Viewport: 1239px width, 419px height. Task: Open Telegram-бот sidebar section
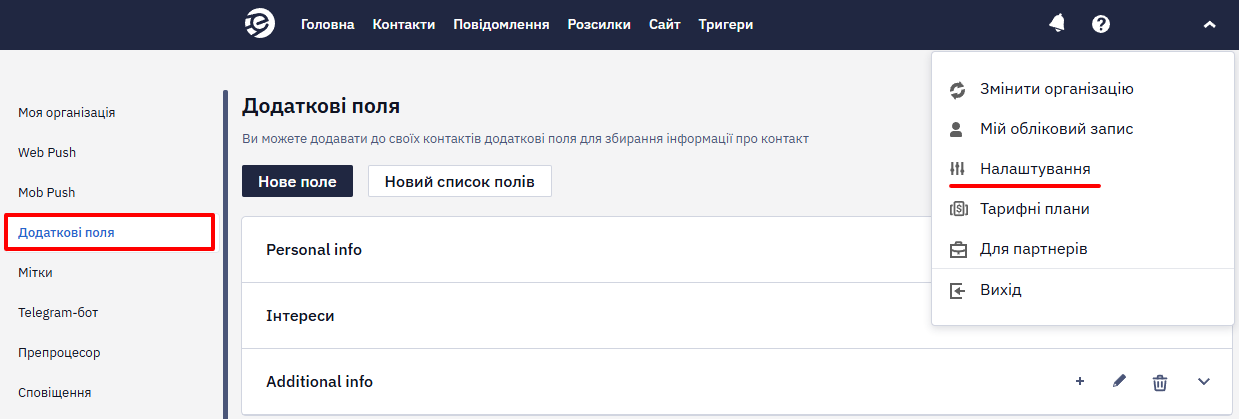pyautogui.click(x=58, y=312)
